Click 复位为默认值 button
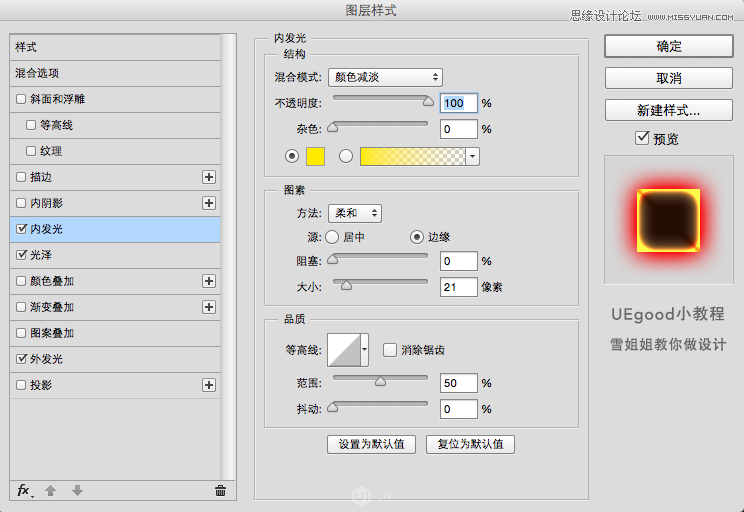This screenshot has height=512, width=744. [470, 444]
